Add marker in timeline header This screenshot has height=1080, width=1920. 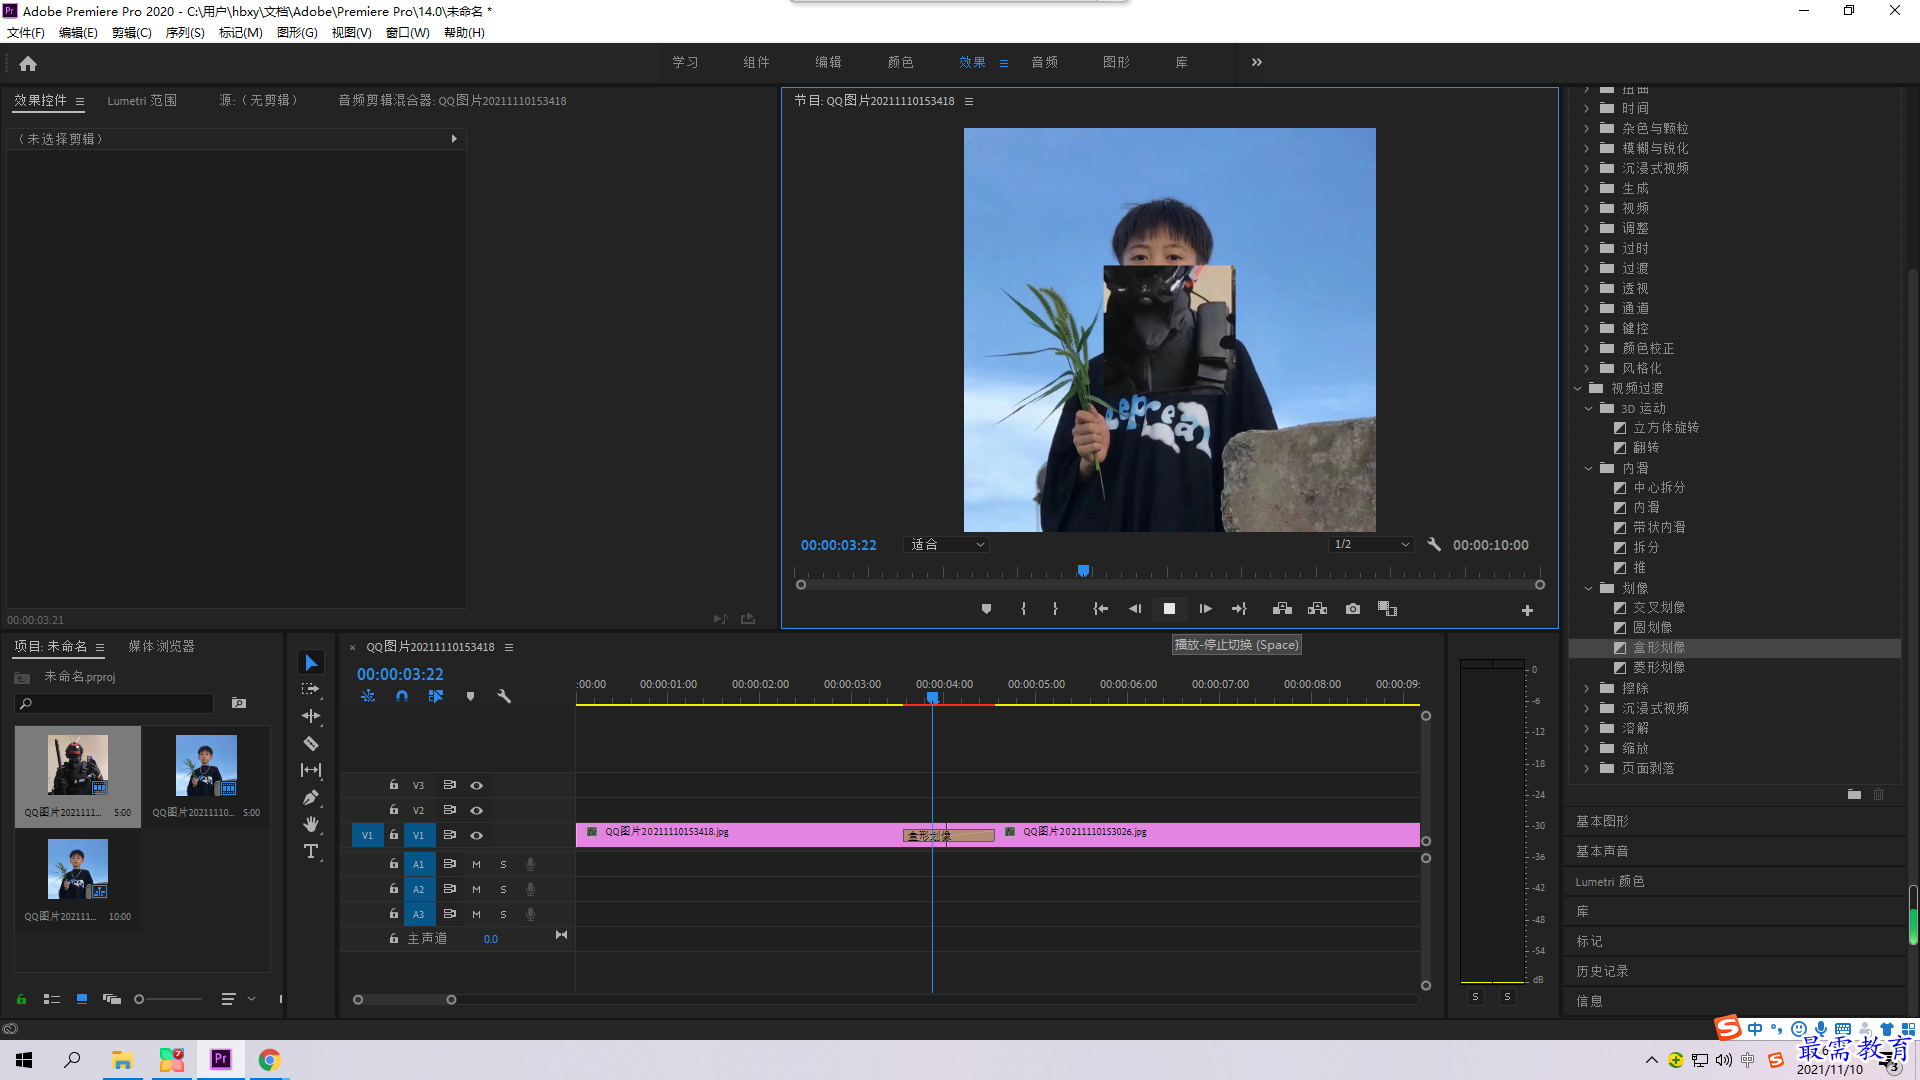[x=470, y=696]
